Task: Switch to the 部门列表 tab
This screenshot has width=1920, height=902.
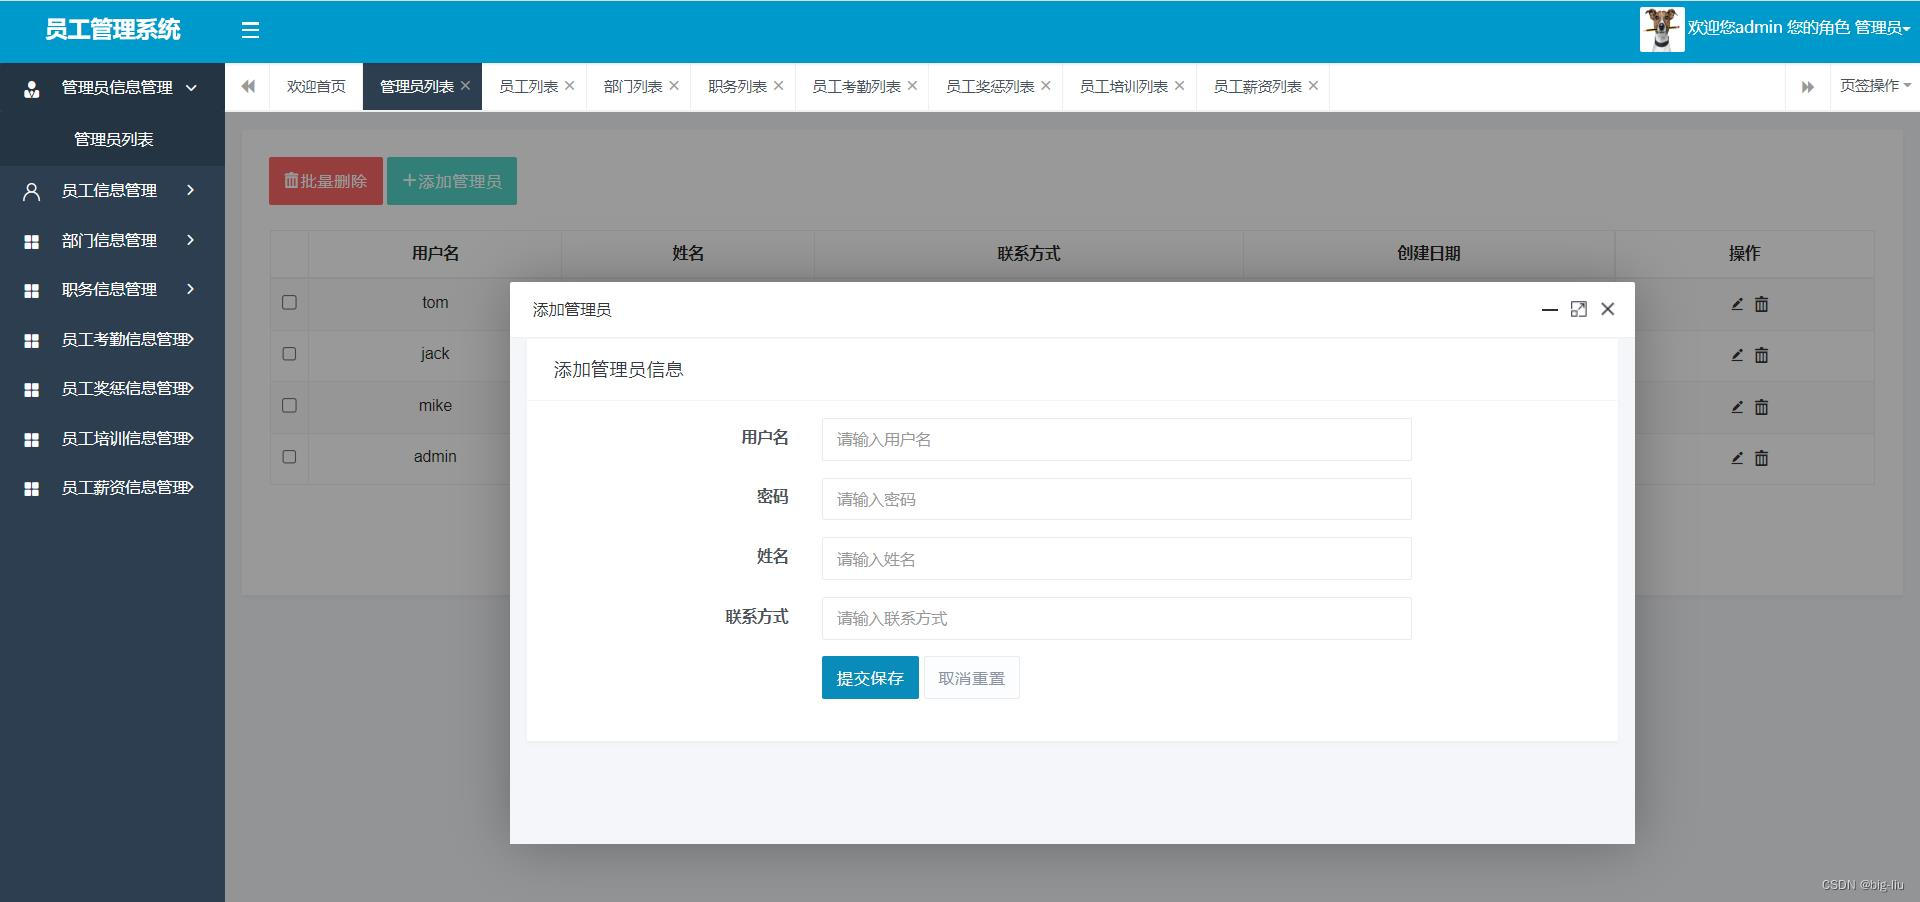Action: coord(632,87)
